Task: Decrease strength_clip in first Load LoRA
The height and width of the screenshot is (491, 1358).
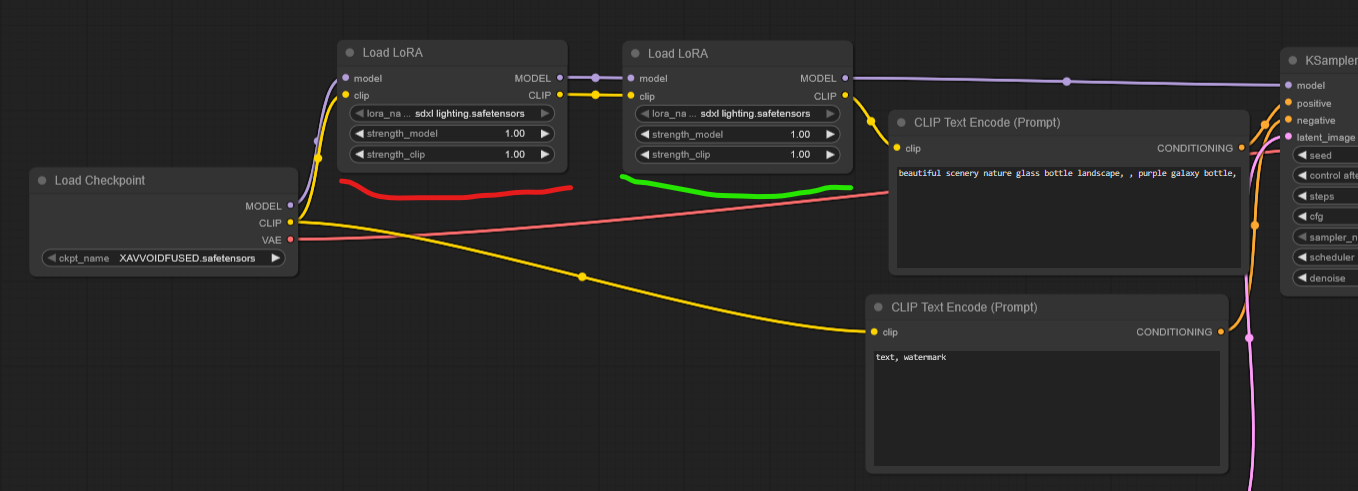Action: 359,155
